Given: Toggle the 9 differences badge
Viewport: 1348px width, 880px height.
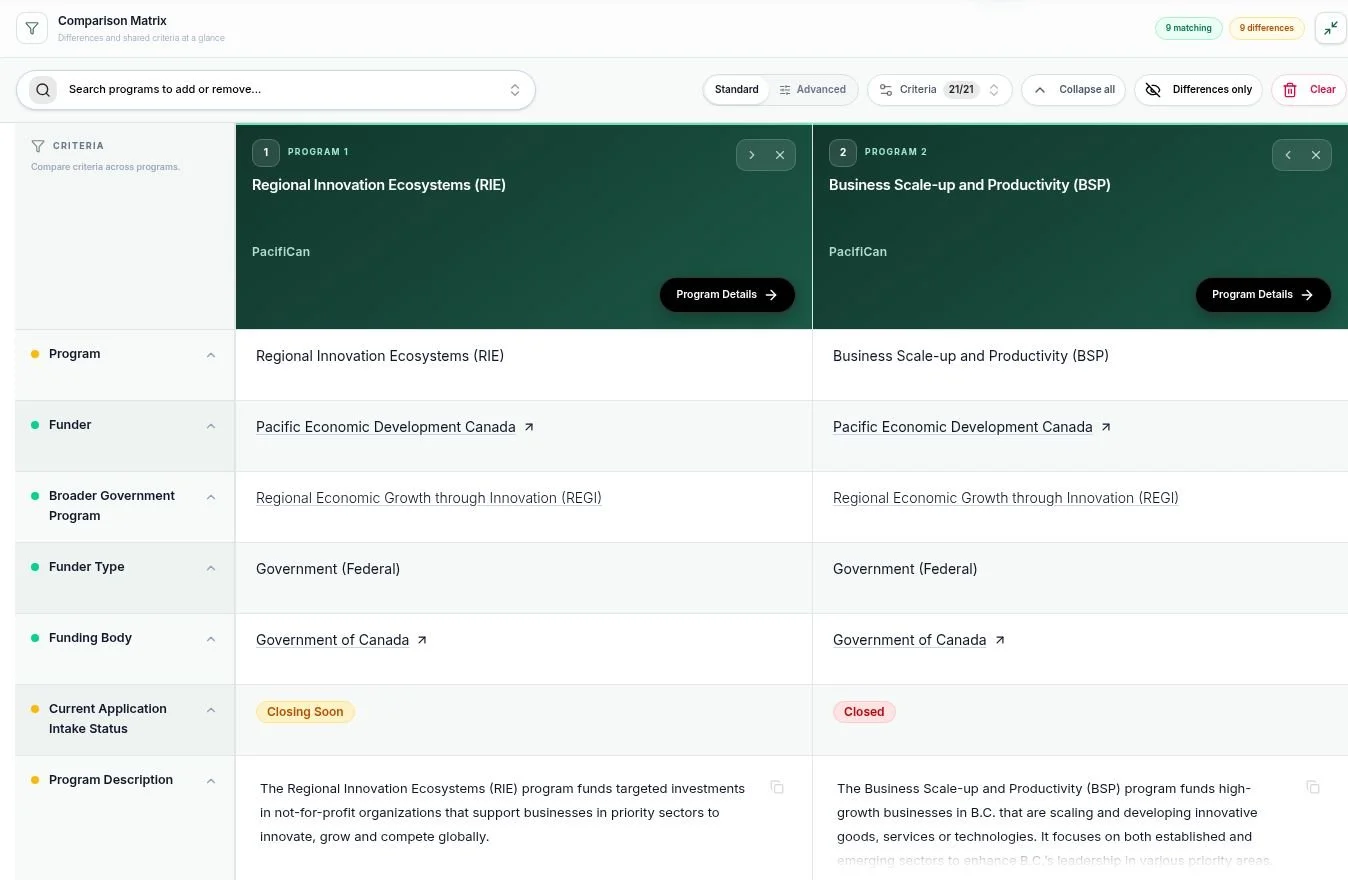Looking at the screenshot, I should 1266,28.
